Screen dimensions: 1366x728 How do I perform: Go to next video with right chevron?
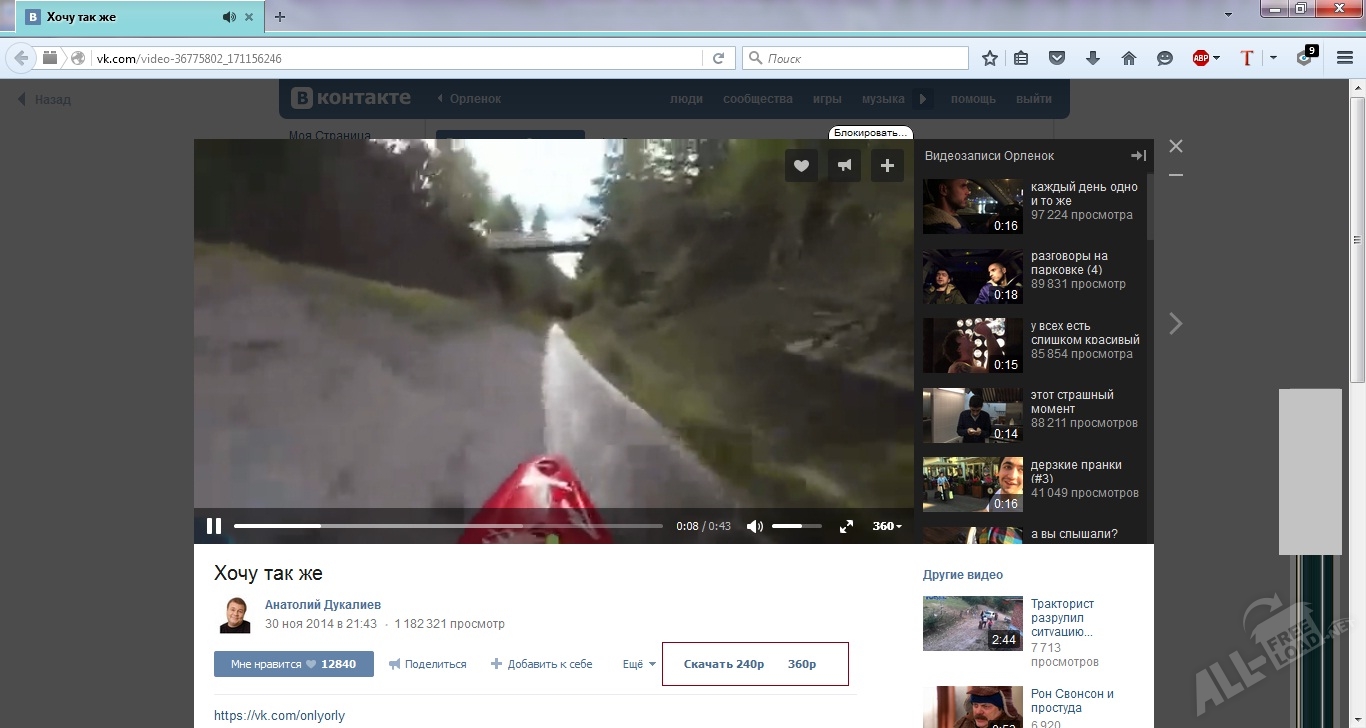click(x=1176, y=323)
